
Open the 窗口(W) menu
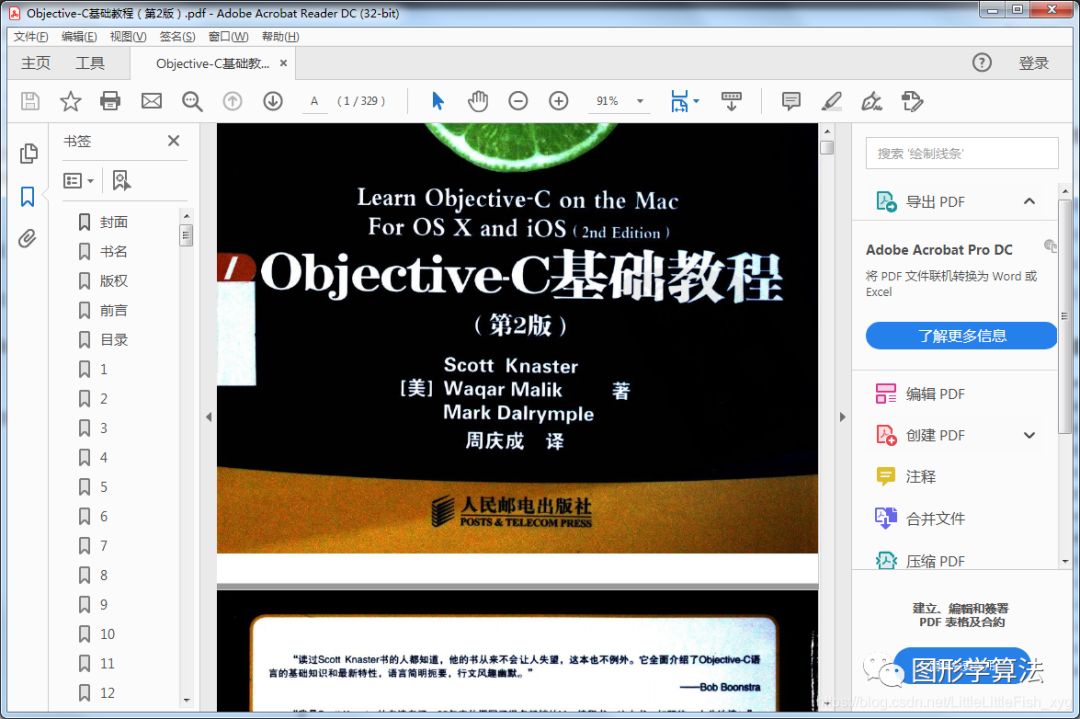pos(228,37)
